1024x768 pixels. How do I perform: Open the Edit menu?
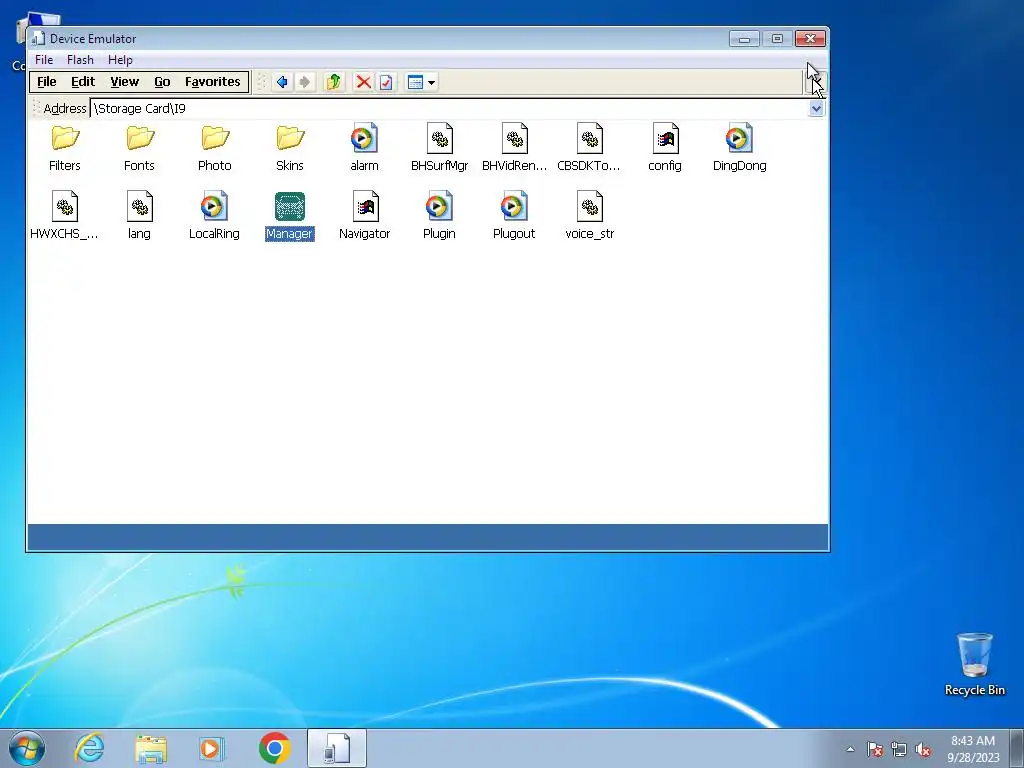83,82
